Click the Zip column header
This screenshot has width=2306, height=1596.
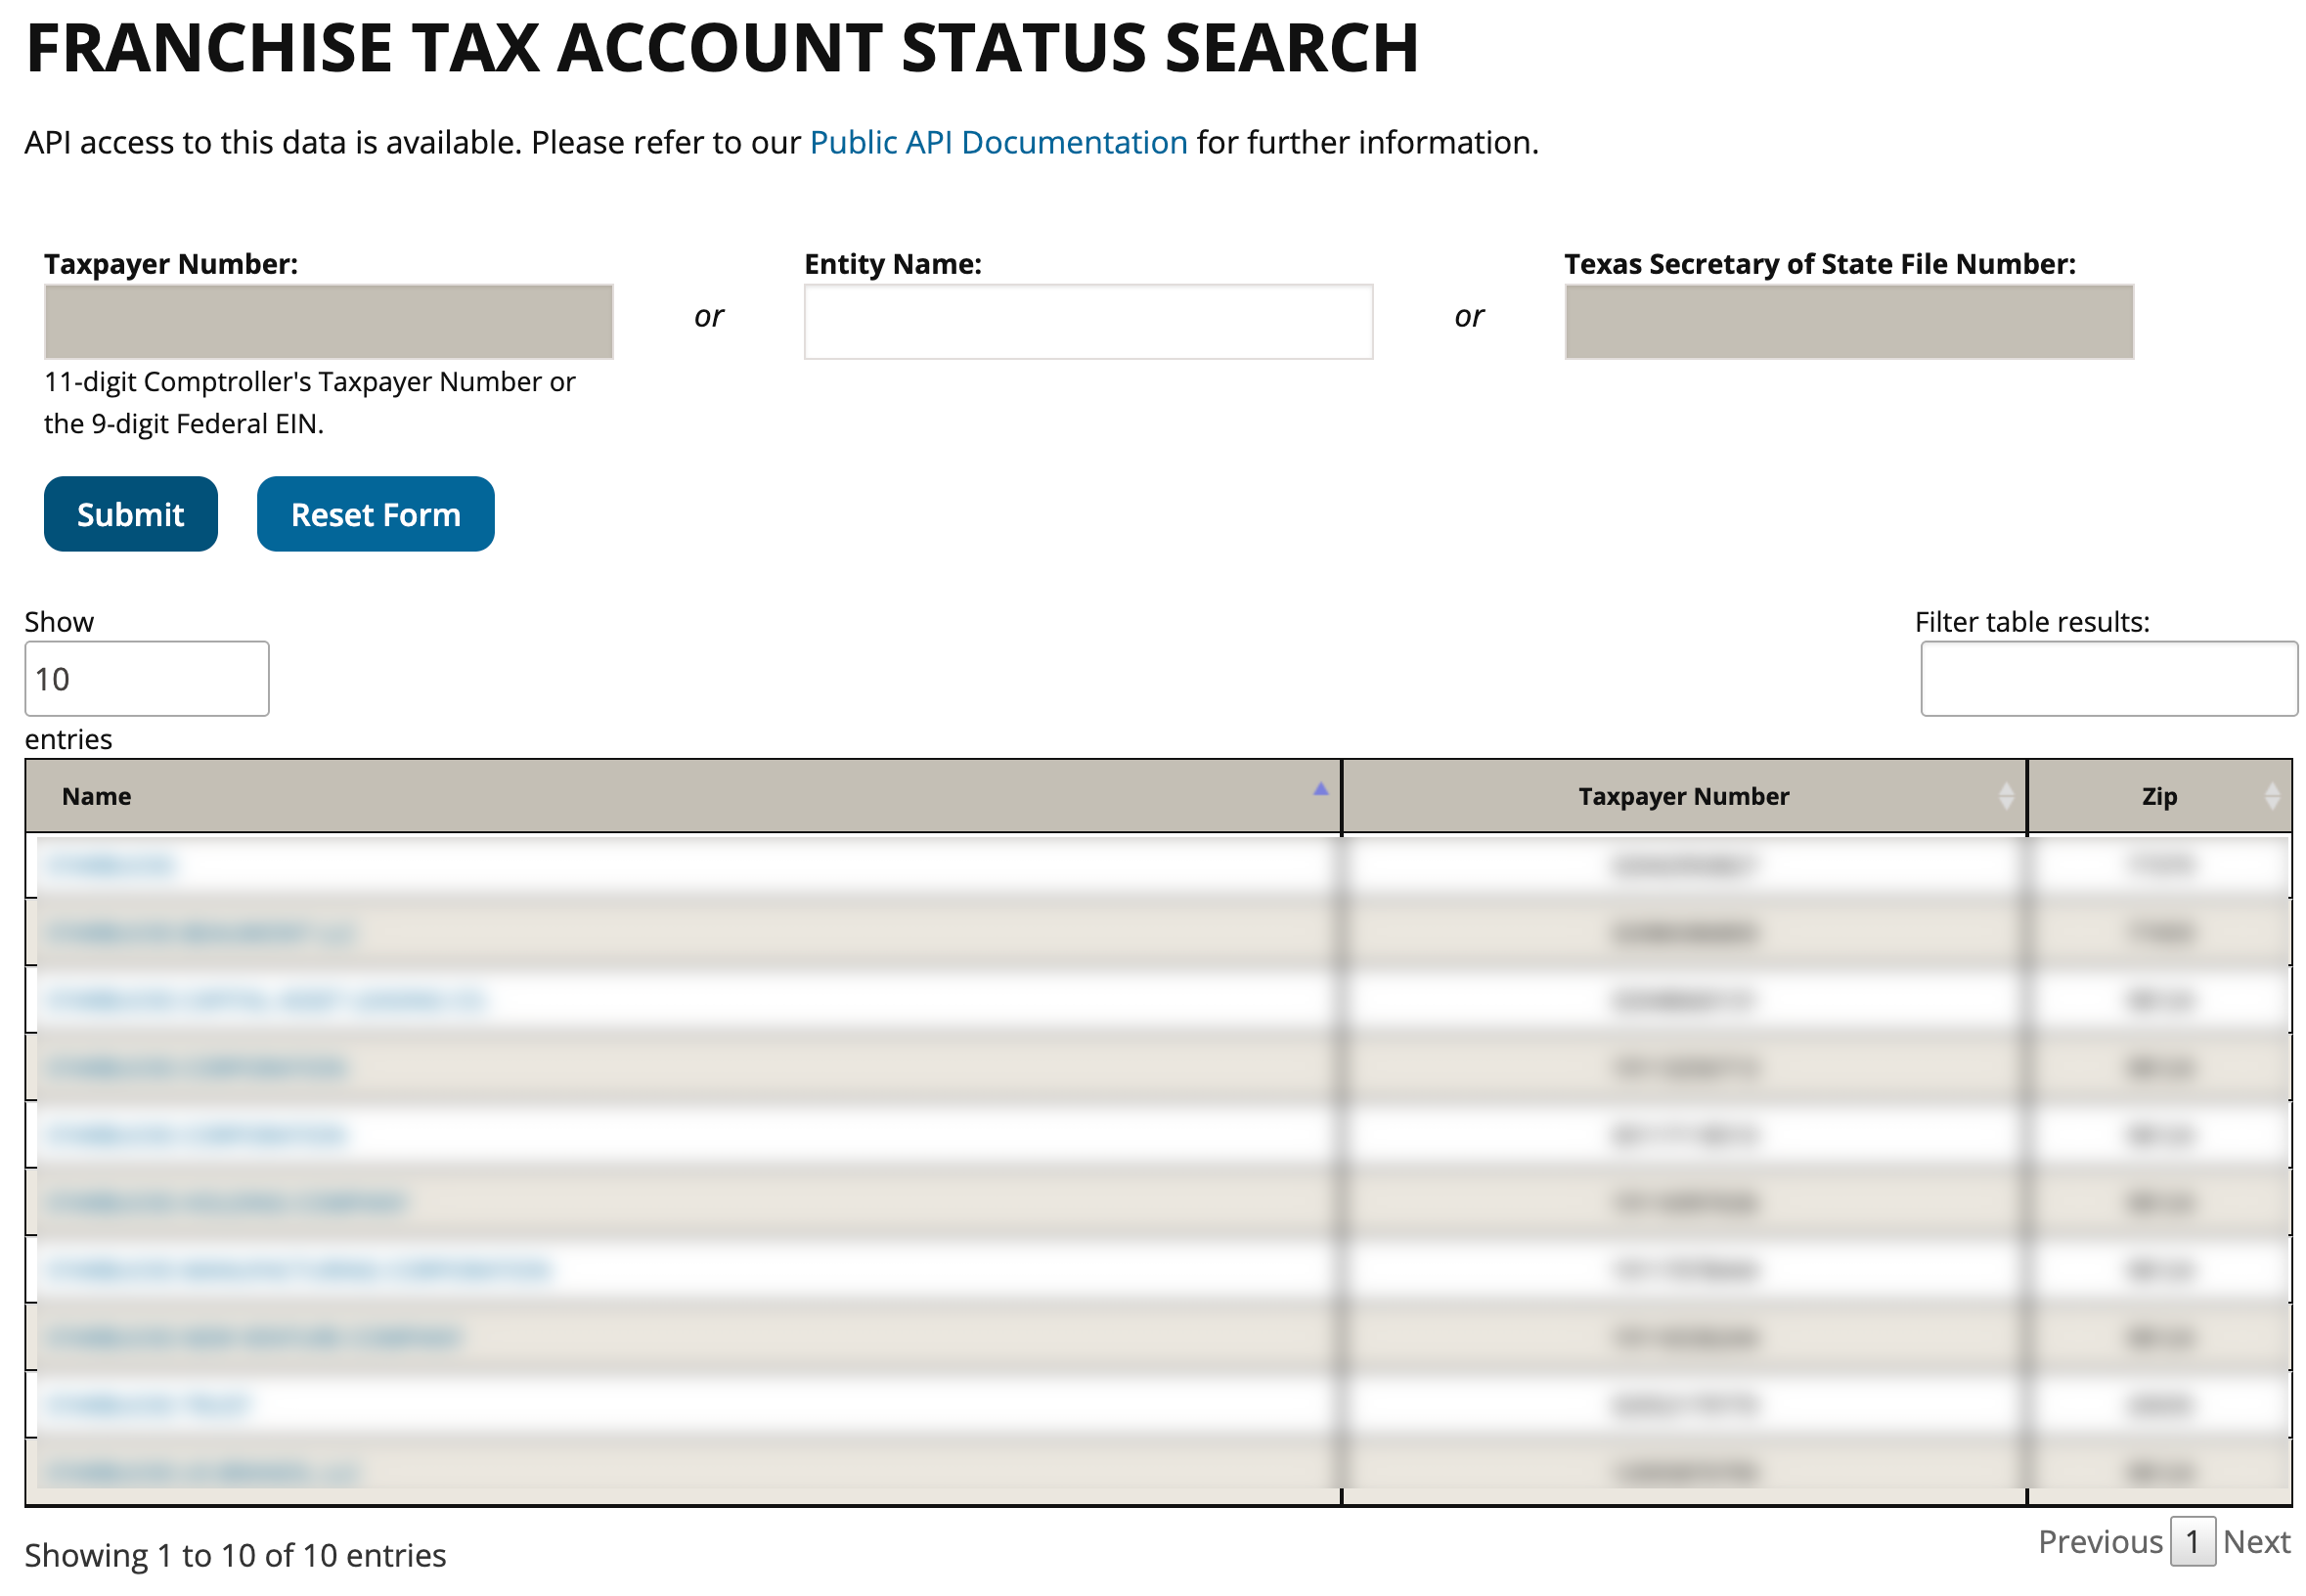pyautogui.click(x=2160, y=796)
